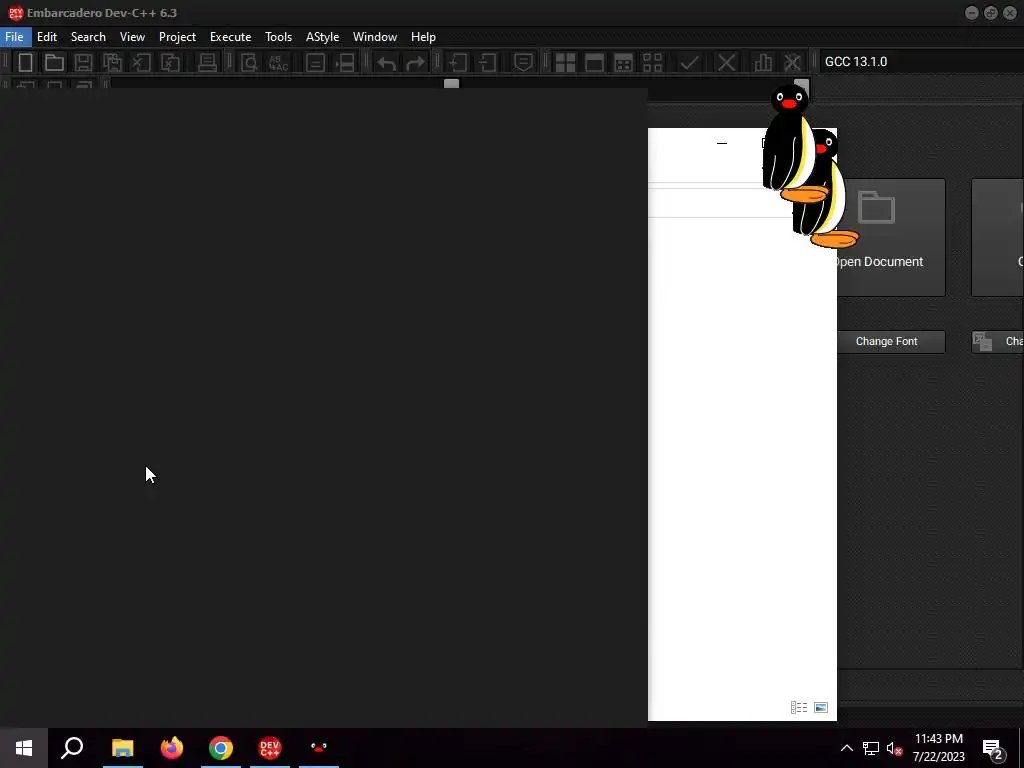This screenshot has height=768, width=1024.
Task: Open File Explorer from taskbar
Action: point(122,748)
